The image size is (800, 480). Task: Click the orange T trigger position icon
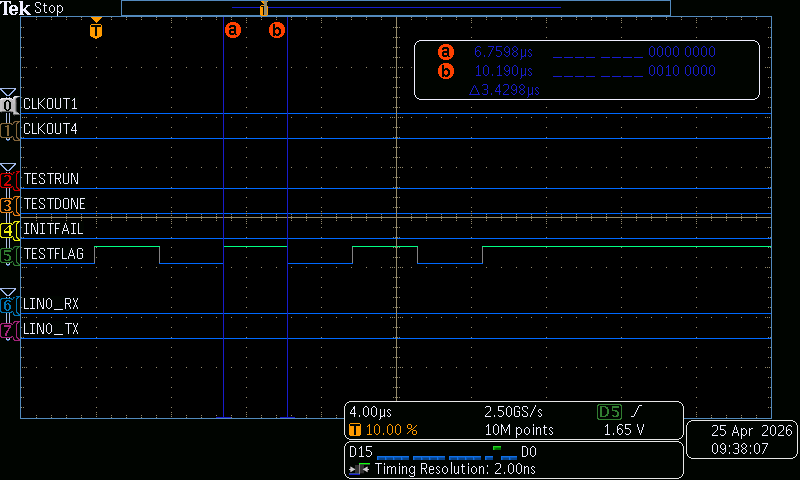pos(355,430)
